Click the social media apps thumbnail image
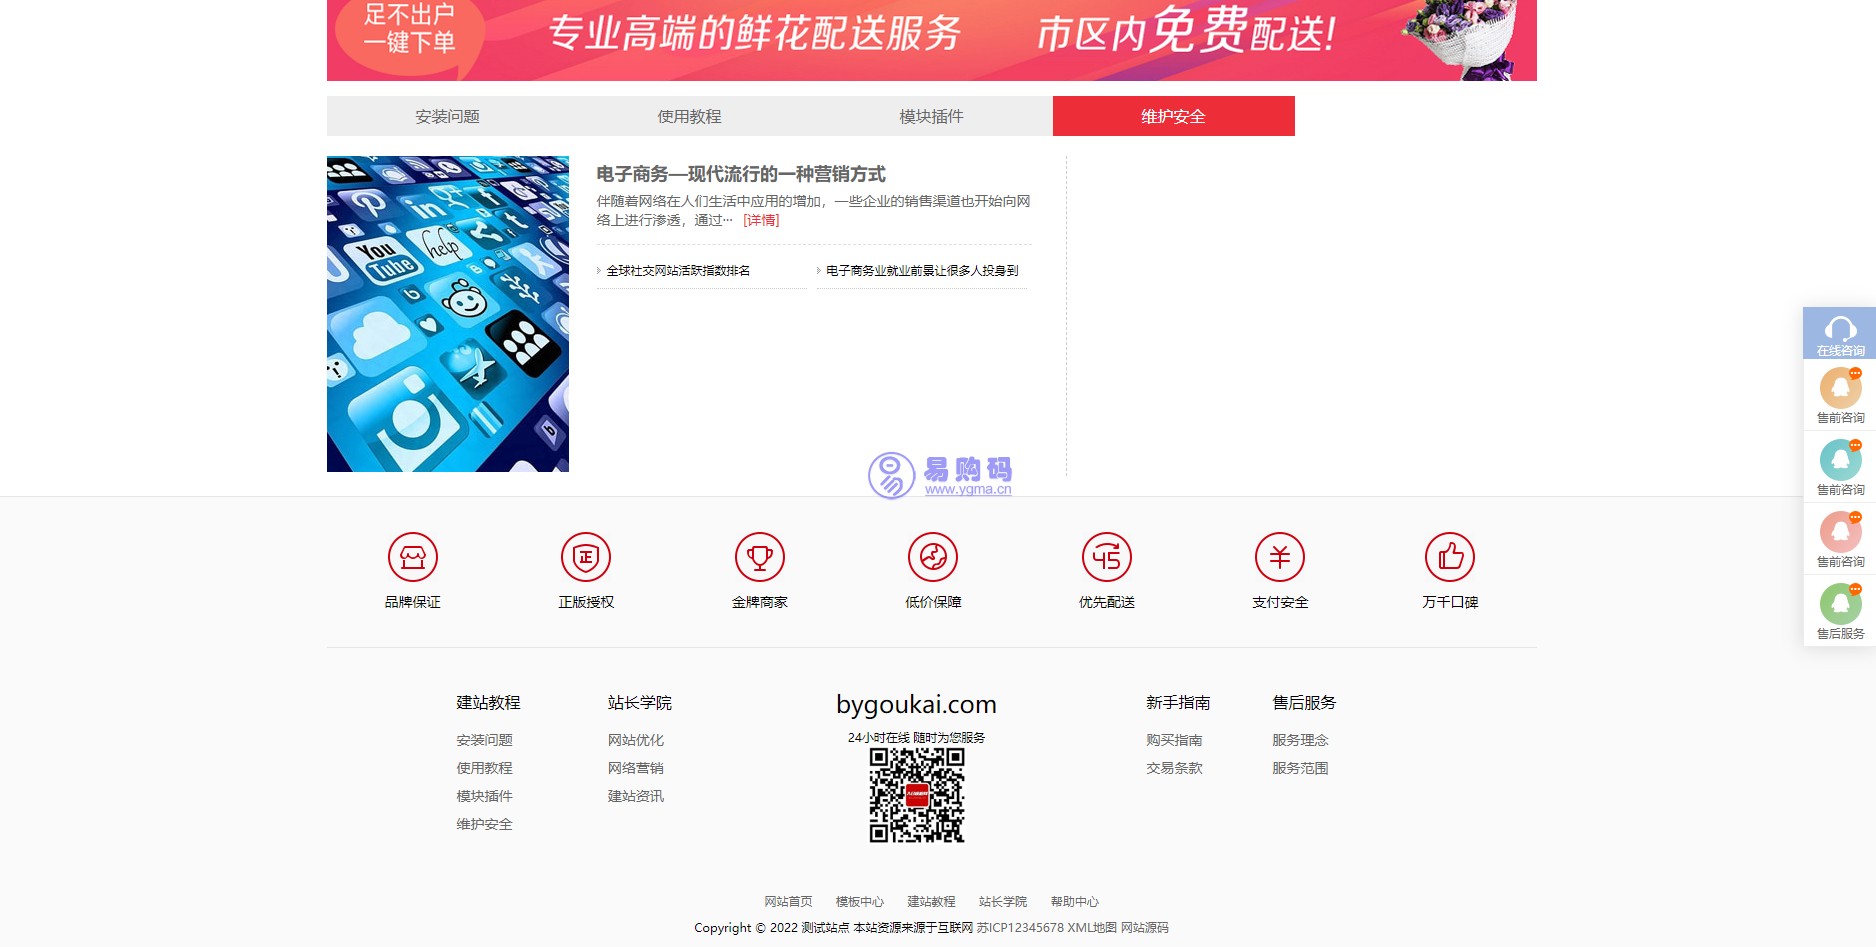The height and width of the screenshot is (947, 1876). pyautogui.click(x=448, y=314)
